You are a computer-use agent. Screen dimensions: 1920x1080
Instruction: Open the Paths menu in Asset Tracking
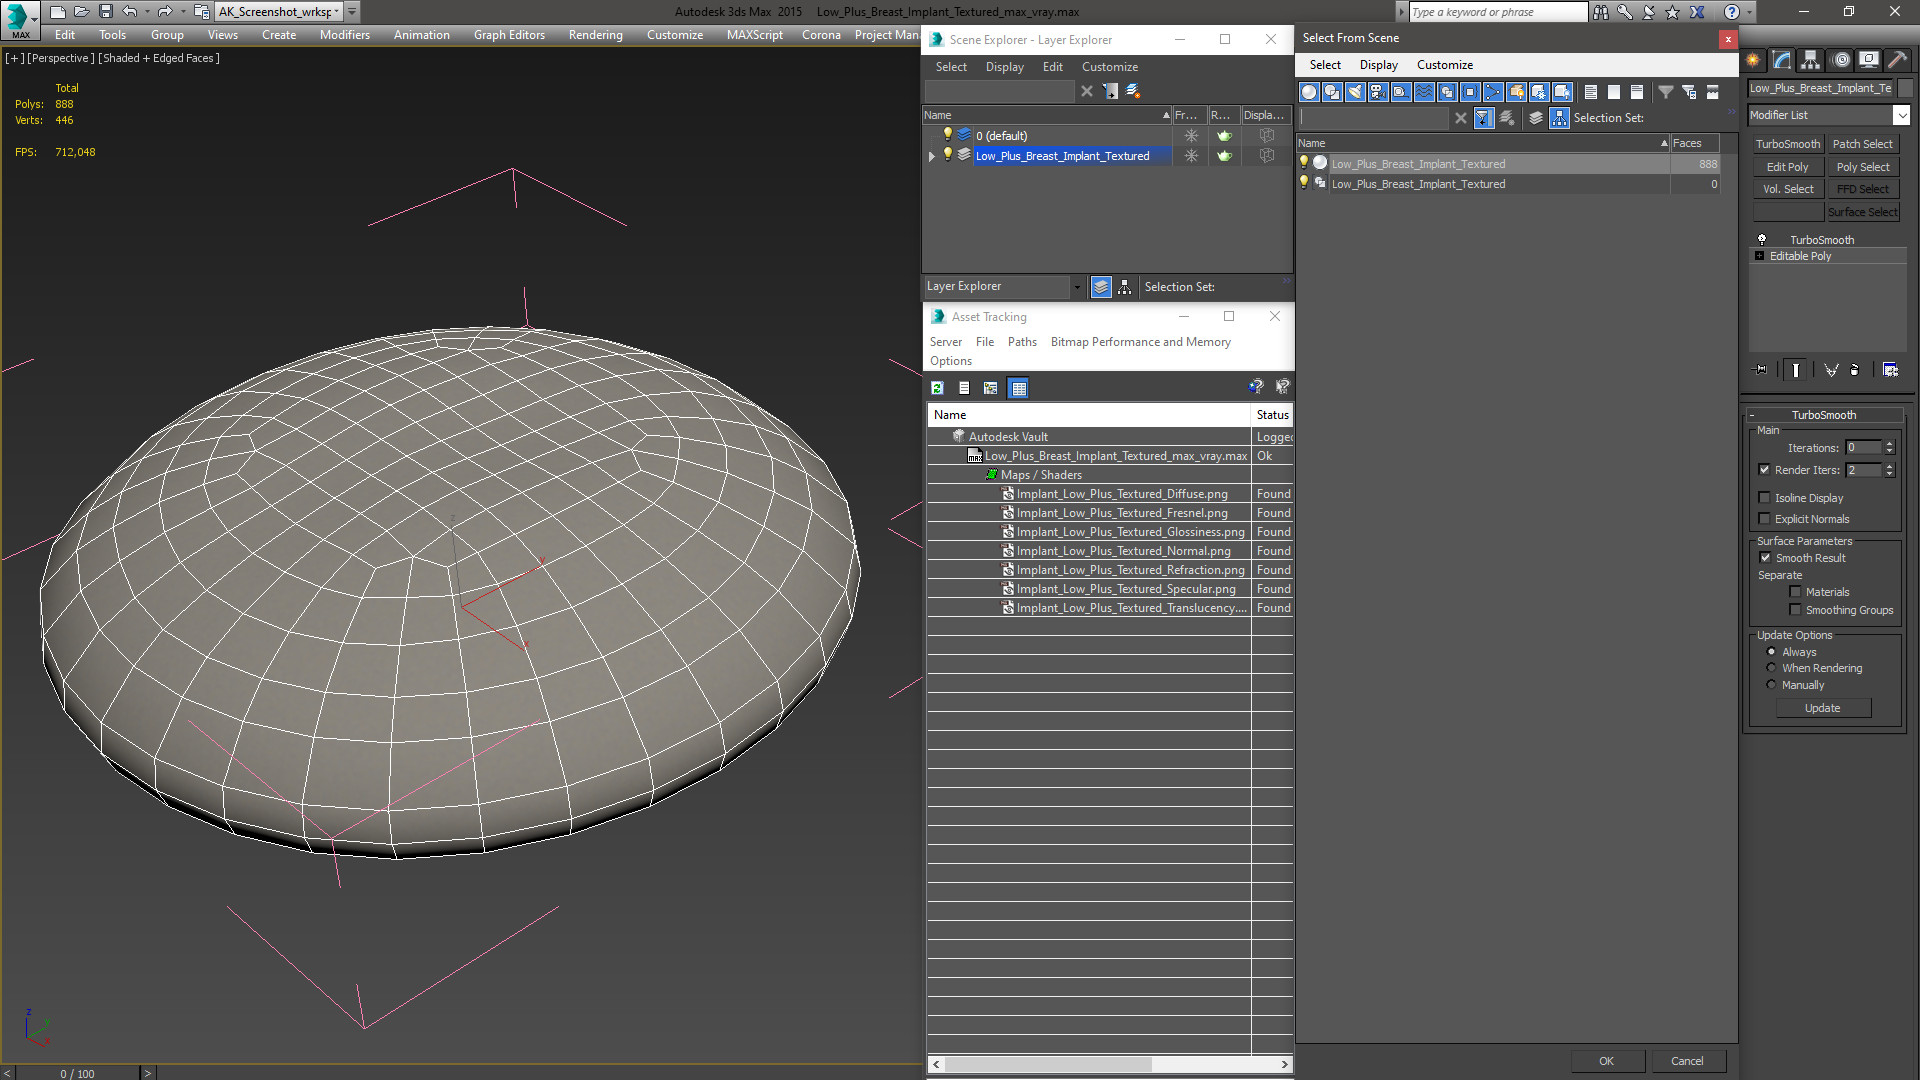[x=1022, y=342]
